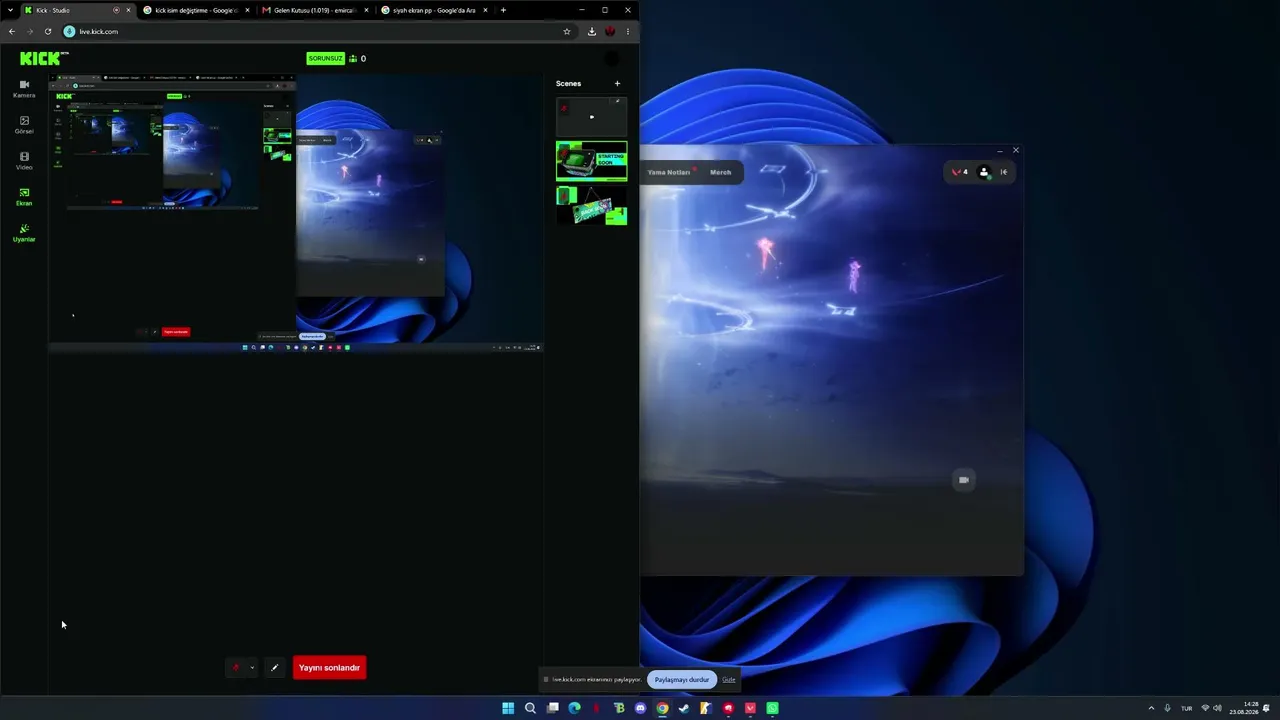
Task: Open WhatsApp from the taskbar
Action: click(x=772, y=708)
